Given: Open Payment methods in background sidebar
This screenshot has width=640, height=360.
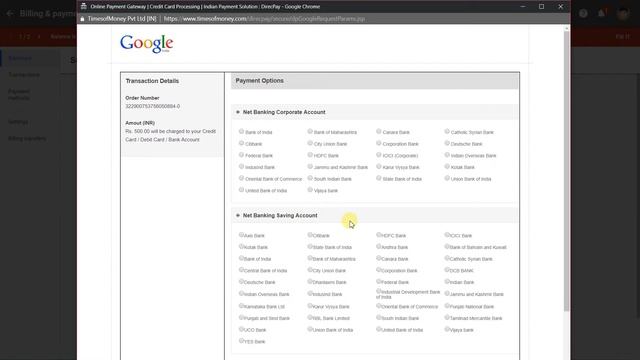Looking at the screenshot, I should 19,95.
